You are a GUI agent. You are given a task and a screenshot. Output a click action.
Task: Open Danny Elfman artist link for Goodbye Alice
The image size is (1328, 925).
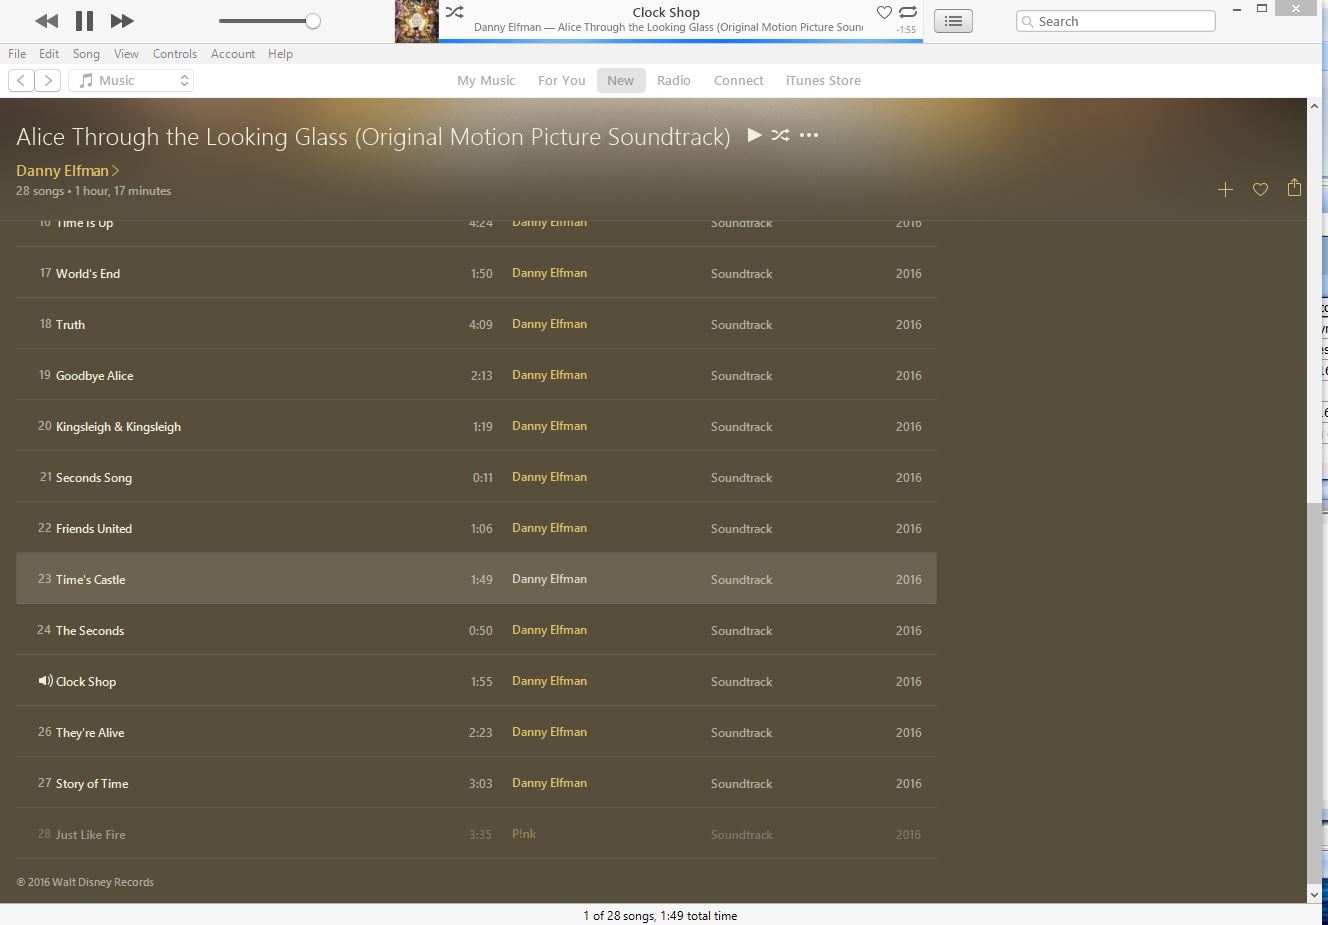pyautogui.click(x=549, y=375)
